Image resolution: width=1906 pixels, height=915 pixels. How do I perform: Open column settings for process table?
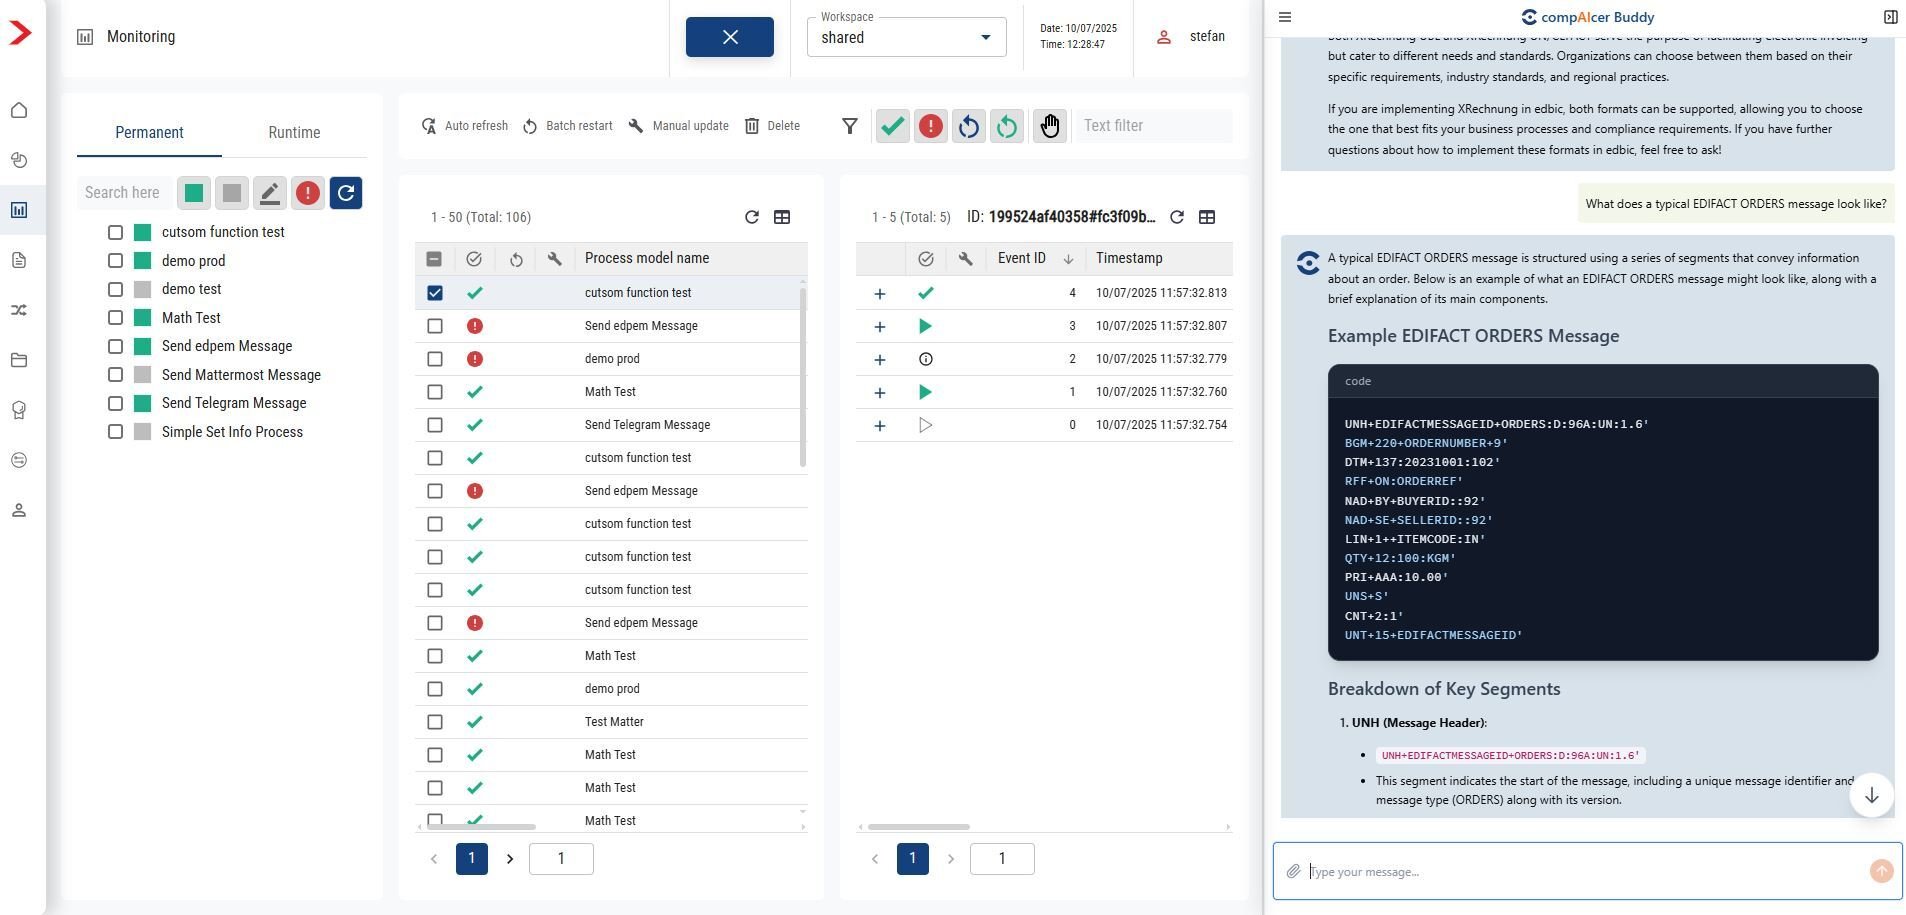click(x=782, y=217)
